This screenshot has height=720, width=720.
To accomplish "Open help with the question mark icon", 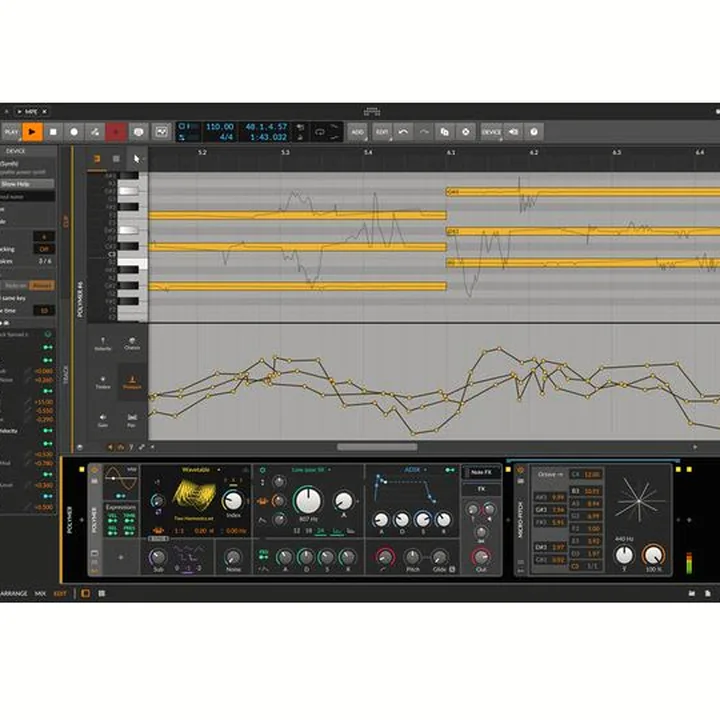I will click(534, 132).
